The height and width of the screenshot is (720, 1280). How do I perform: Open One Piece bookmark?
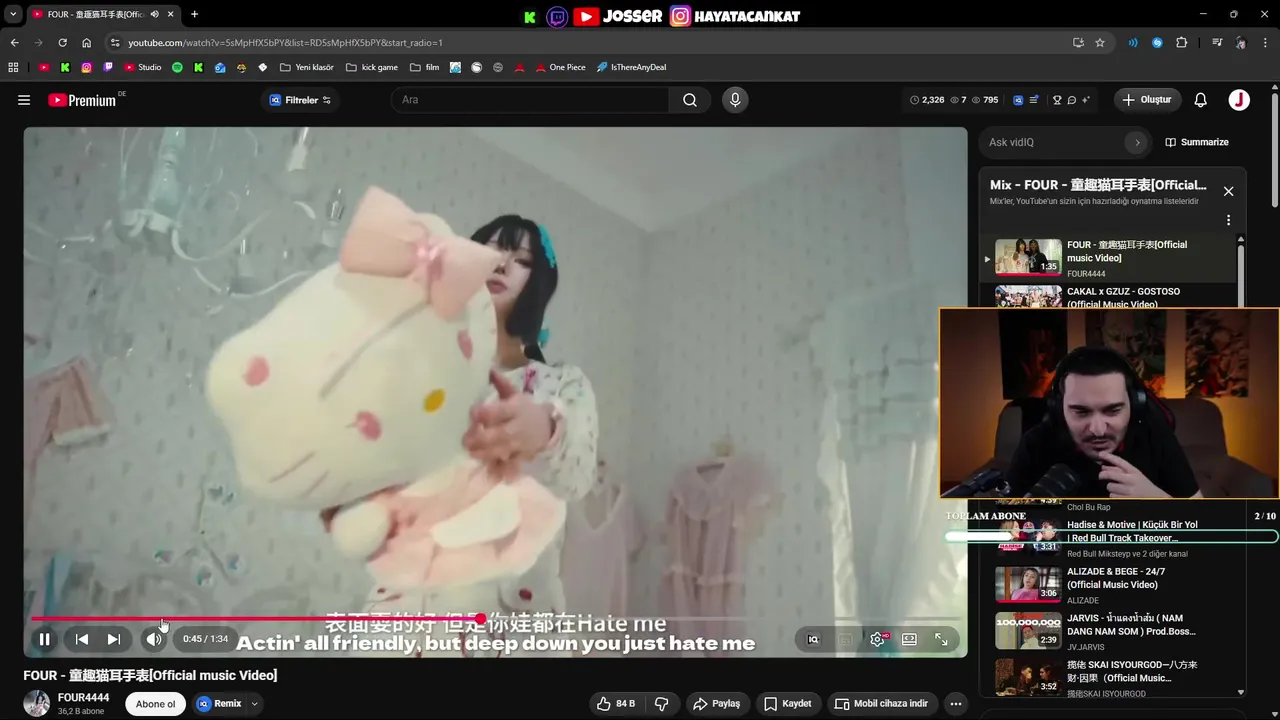[x=561, y=67]
